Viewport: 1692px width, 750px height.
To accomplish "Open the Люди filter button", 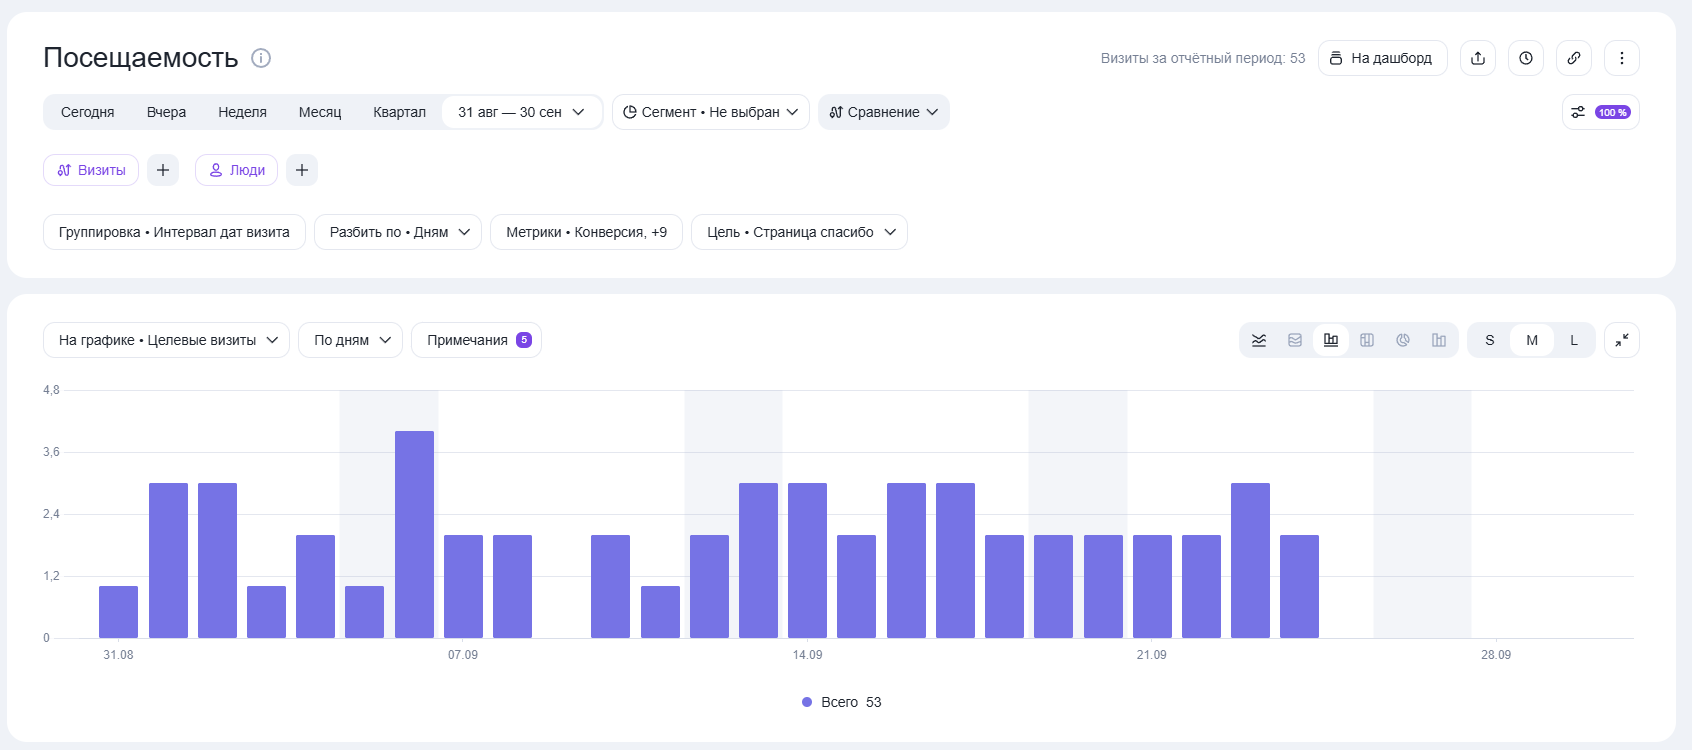I will pyautogui.click(x=236, y=170).
